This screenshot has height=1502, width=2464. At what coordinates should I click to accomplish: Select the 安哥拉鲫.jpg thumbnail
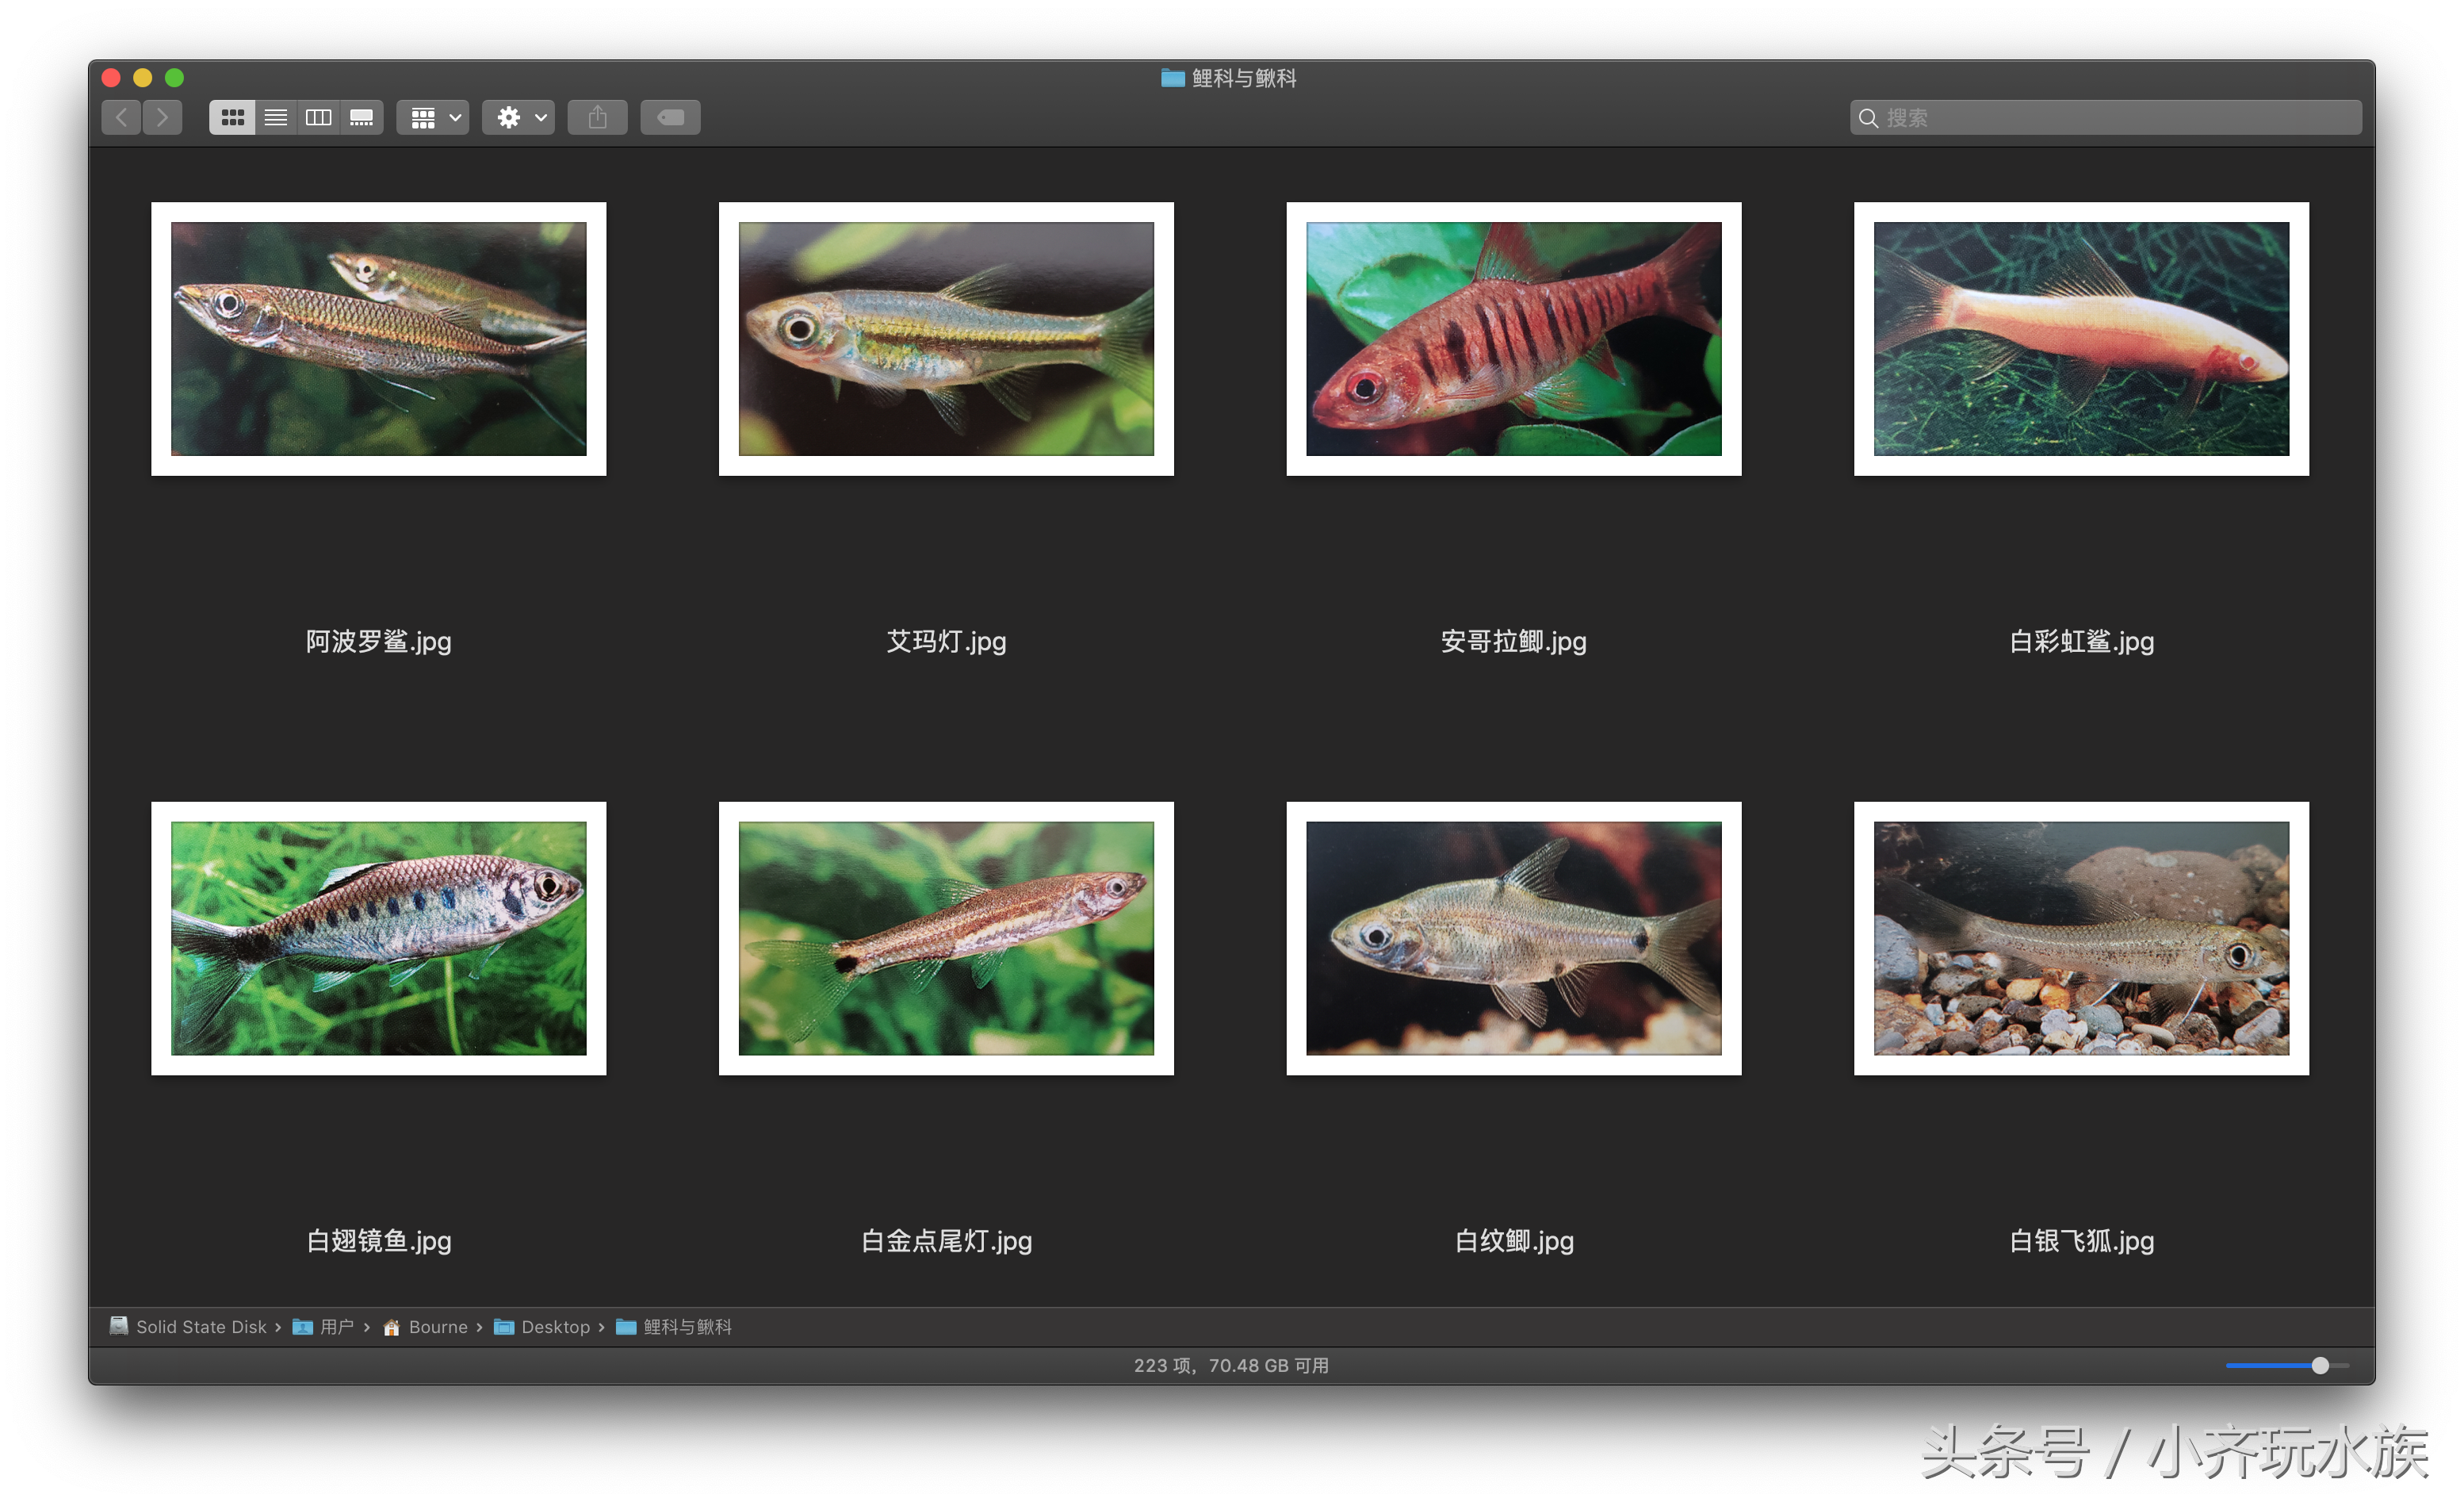click(x=1514, y=339)
